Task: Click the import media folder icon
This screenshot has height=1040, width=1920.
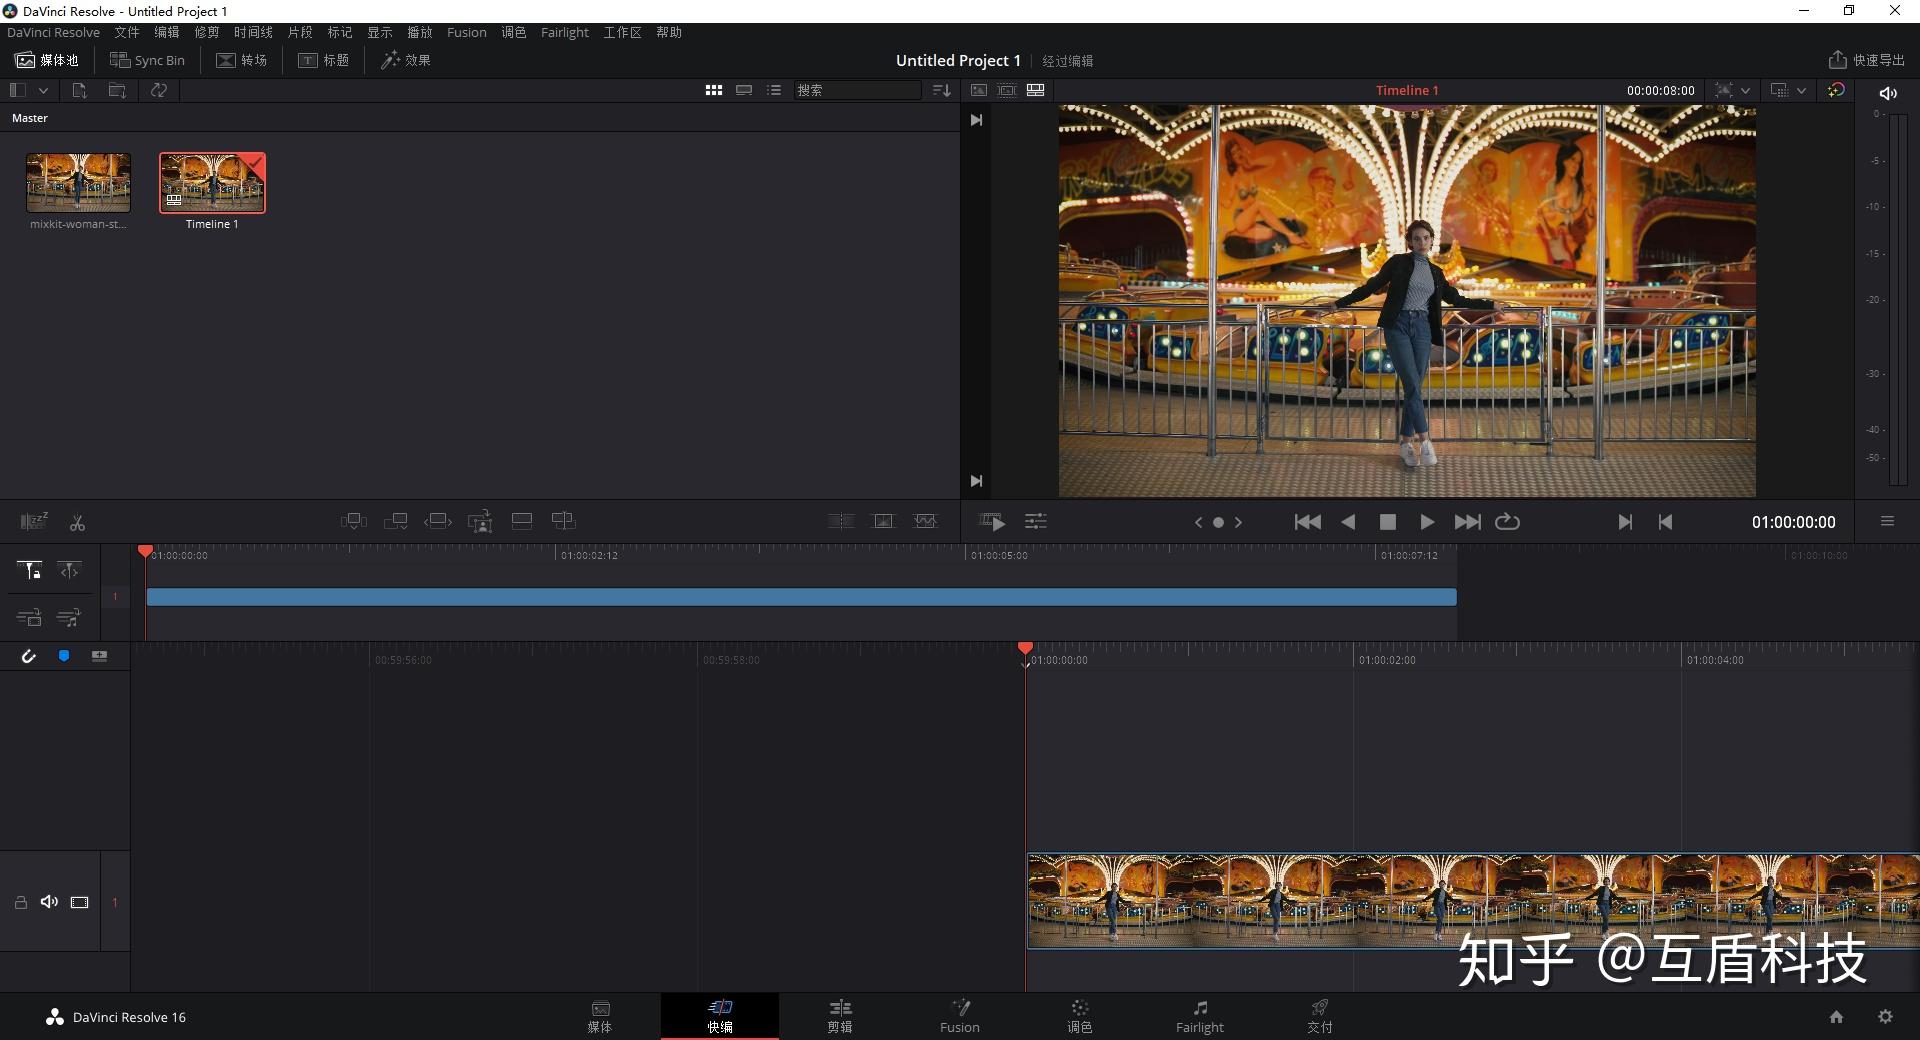Action: (117, 90)
